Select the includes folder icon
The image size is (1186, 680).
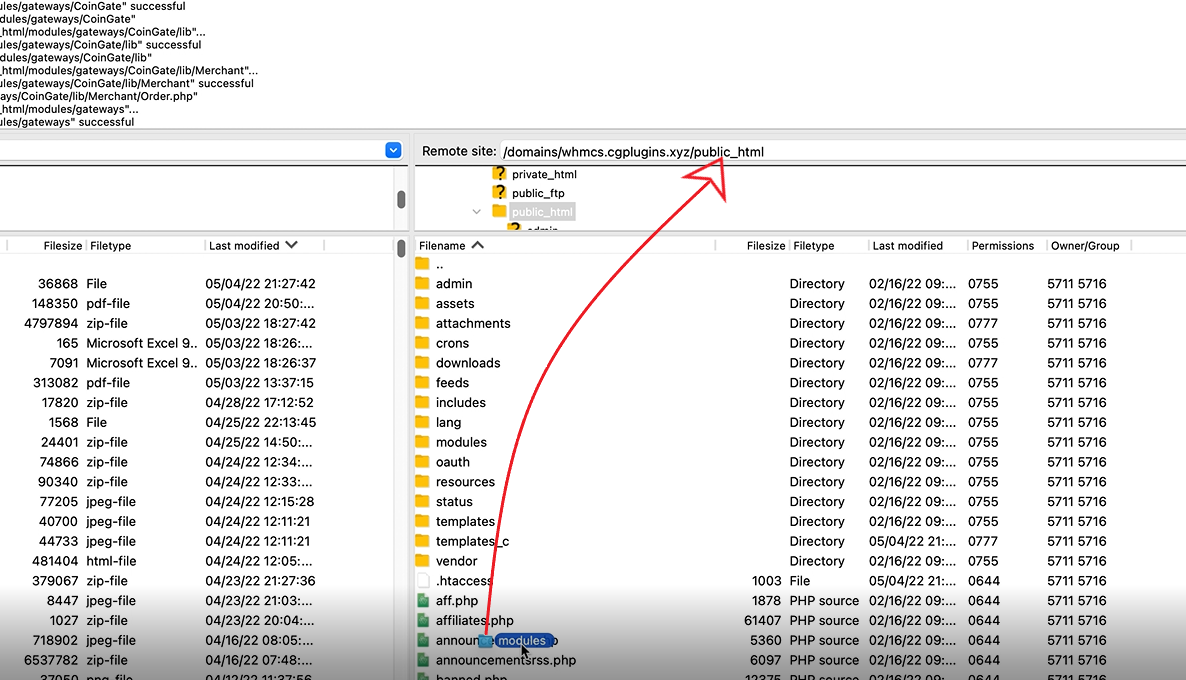pyautogui.click(x=422, y=402)
